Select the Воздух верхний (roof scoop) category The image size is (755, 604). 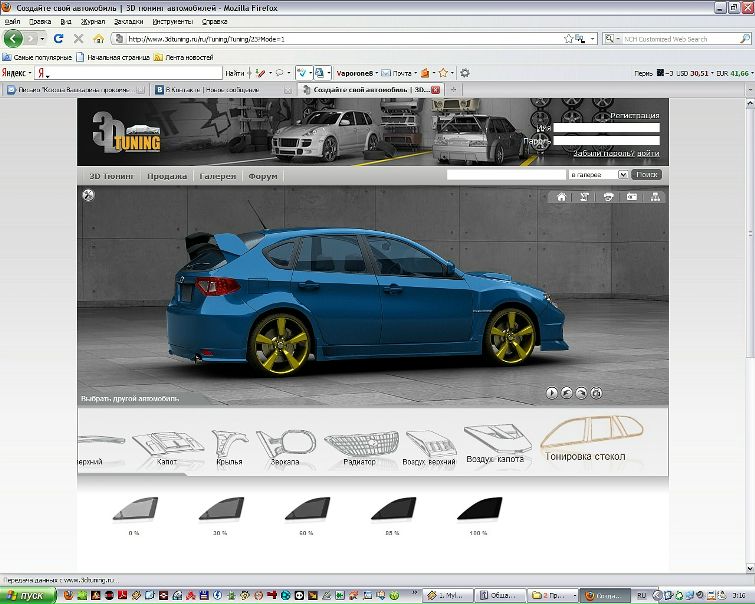(x=429, y=448)
